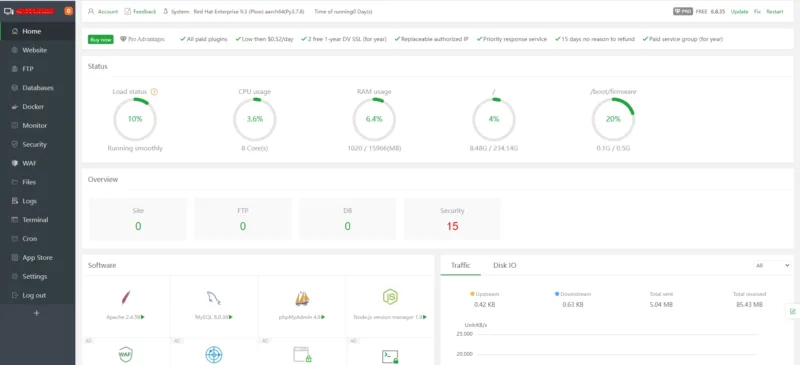This screenshot has width=800, height=365.
Task: Click the 8 Core(s) text
Action: pyautogui.click(x=255, y=149)
